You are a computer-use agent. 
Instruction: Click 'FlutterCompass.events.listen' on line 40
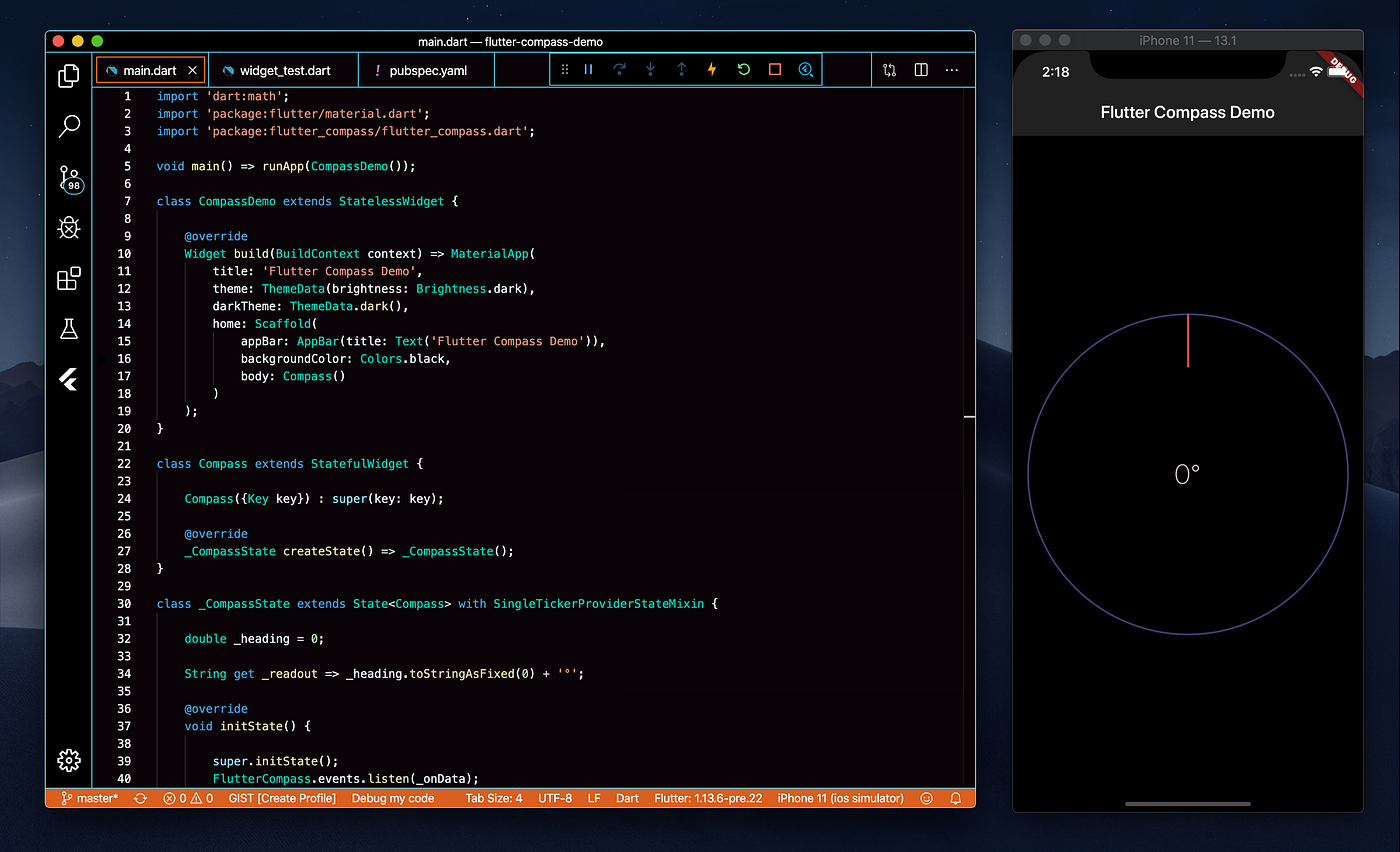pos(311,779)
